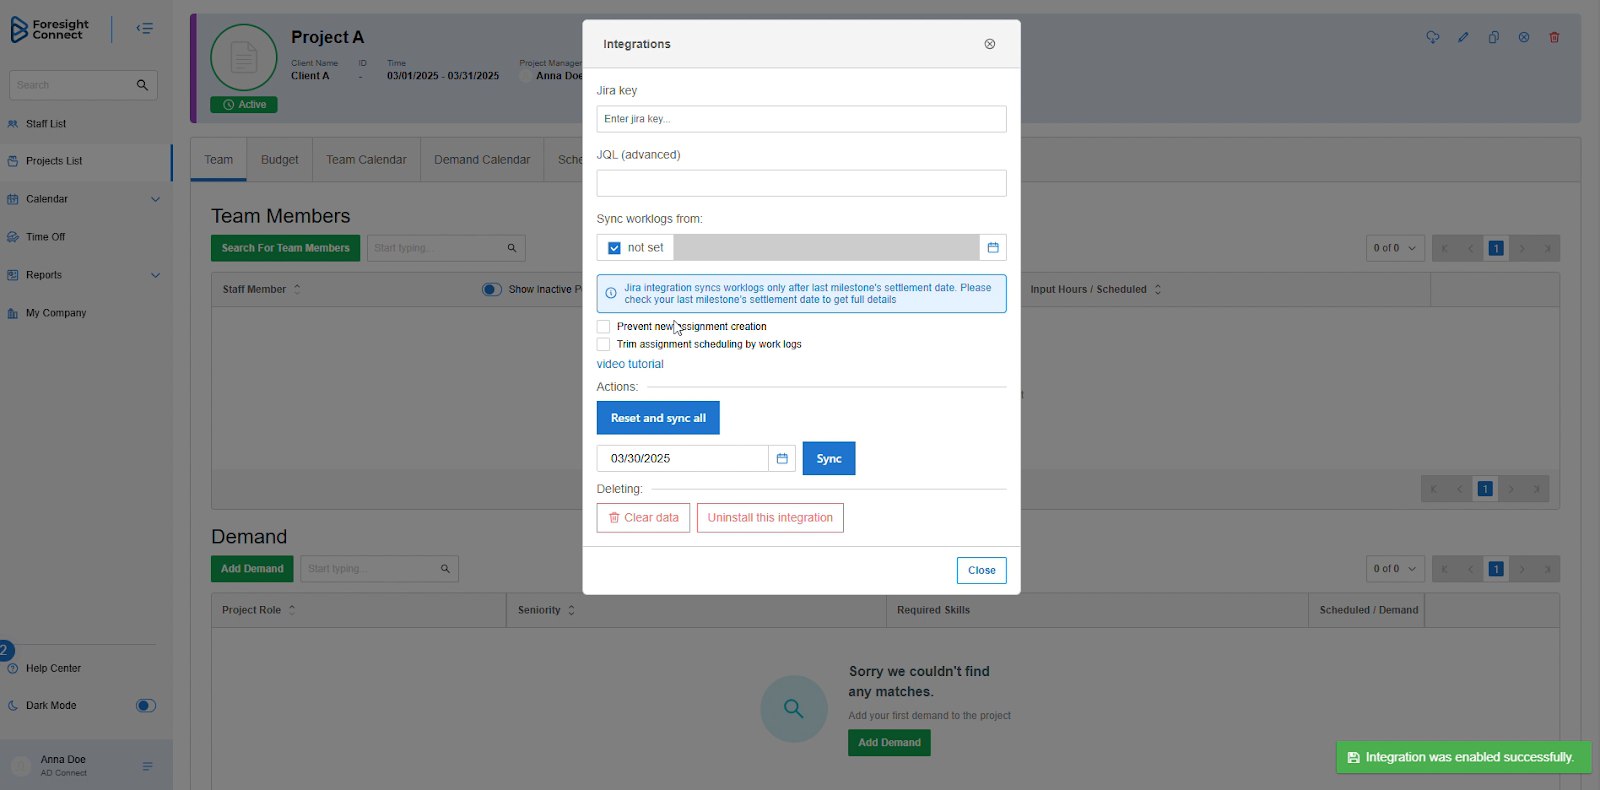Click Search For Team Members button
Screen dimensions: 1600x790
point(285,248)
